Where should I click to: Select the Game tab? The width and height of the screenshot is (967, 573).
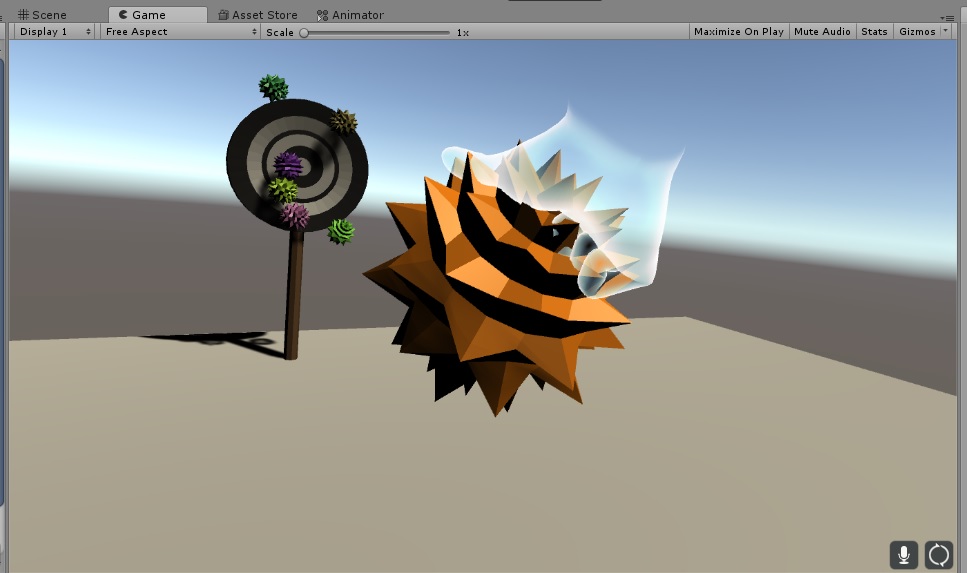click(148, 15)
